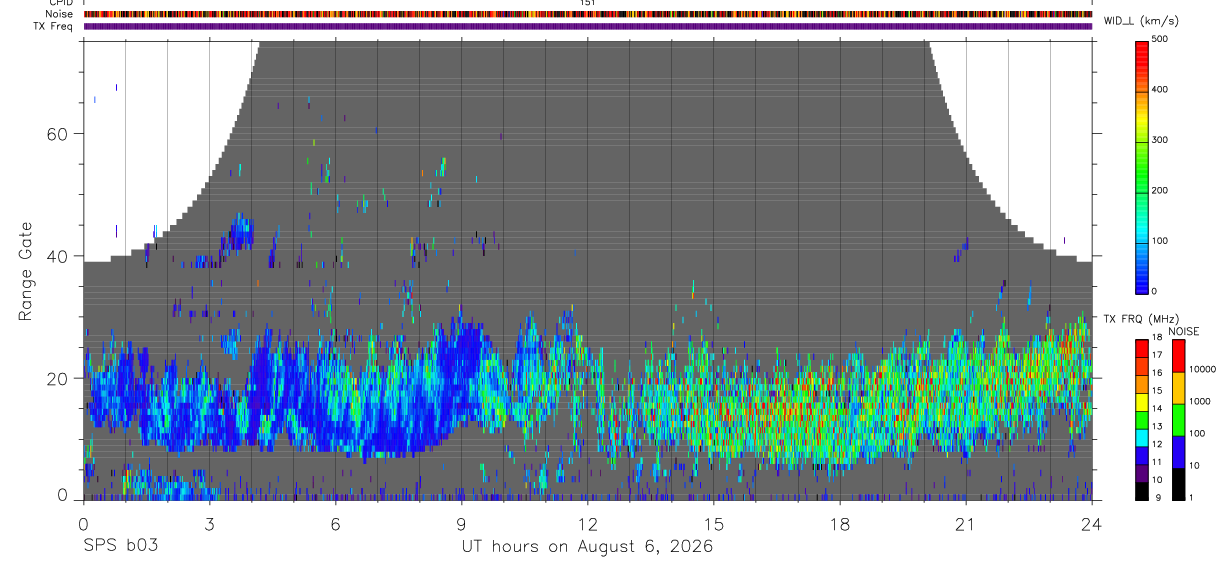The height and width of the screenshot is (567, 1228).
Task: Click the WID (km/s) vertical color bar
Action: click(x=1142, y=165)
